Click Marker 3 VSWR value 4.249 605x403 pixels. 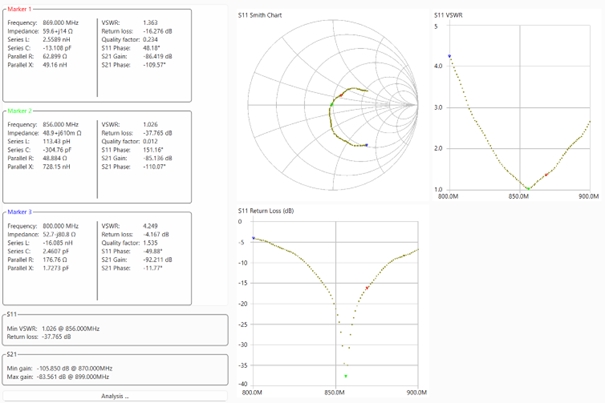click(150, 226)
